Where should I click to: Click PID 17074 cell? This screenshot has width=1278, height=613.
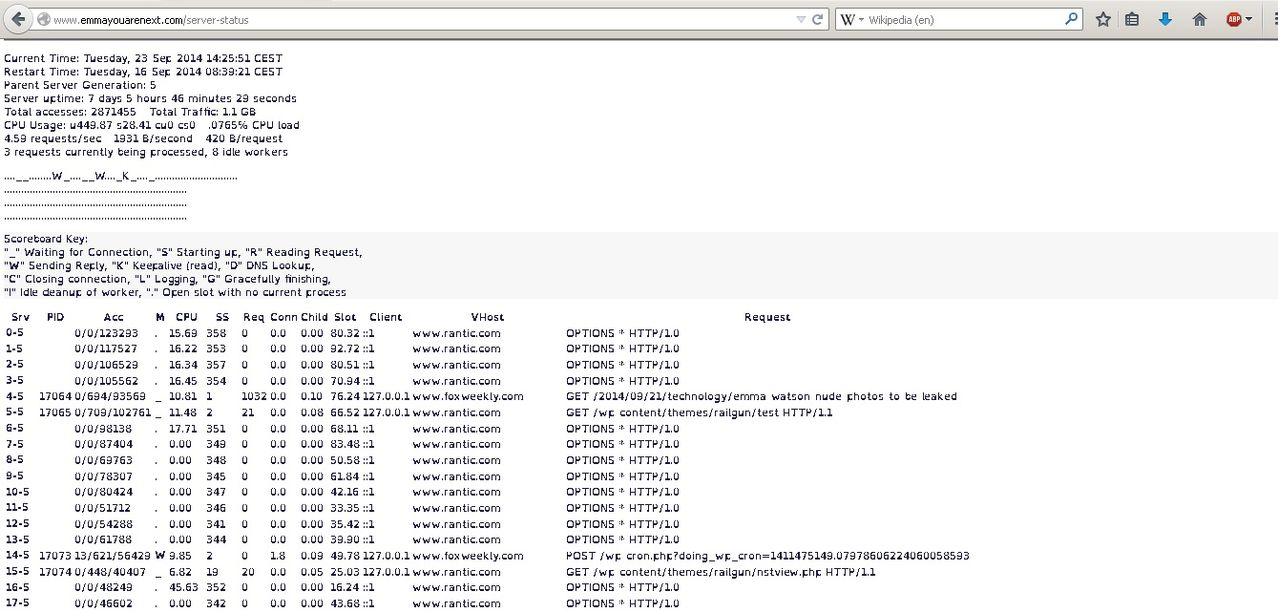point(55,572)
